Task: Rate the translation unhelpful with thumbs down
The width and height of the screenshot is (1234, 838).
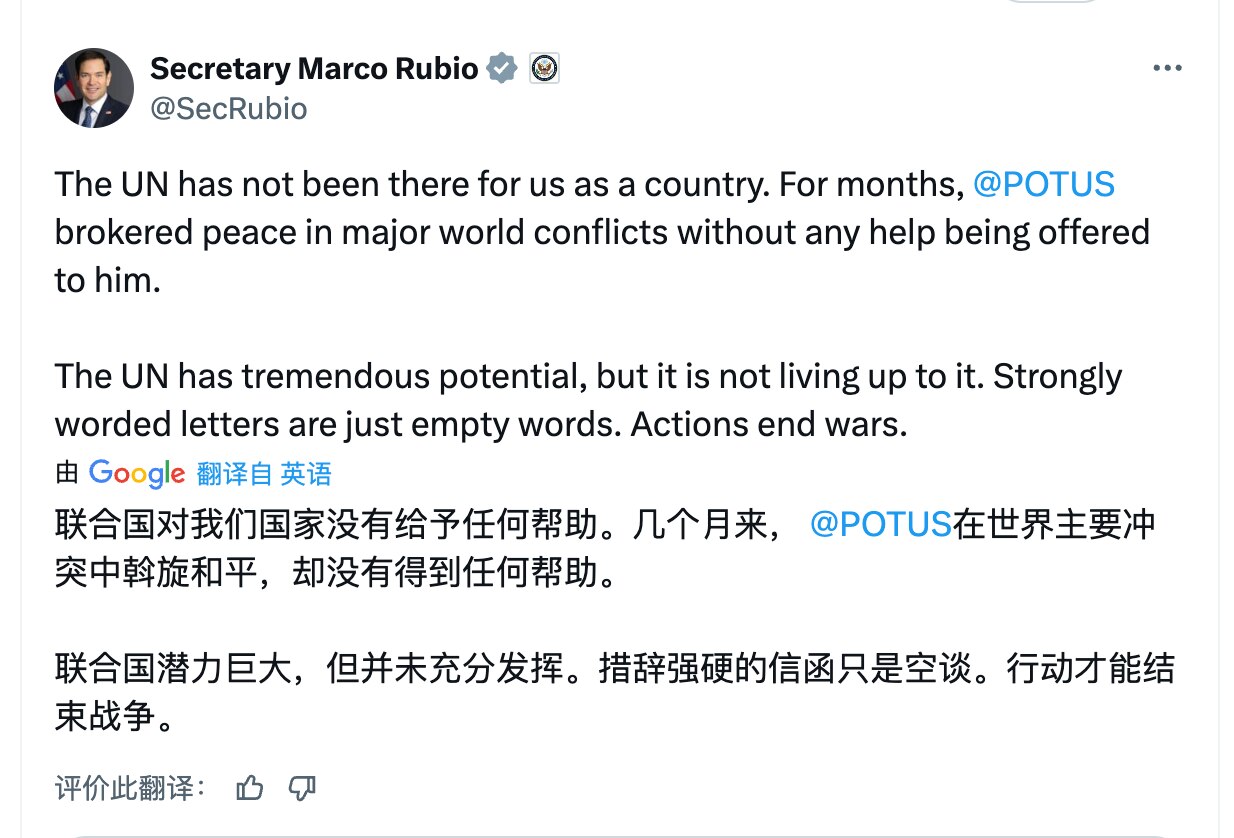Action: point(302,789)
